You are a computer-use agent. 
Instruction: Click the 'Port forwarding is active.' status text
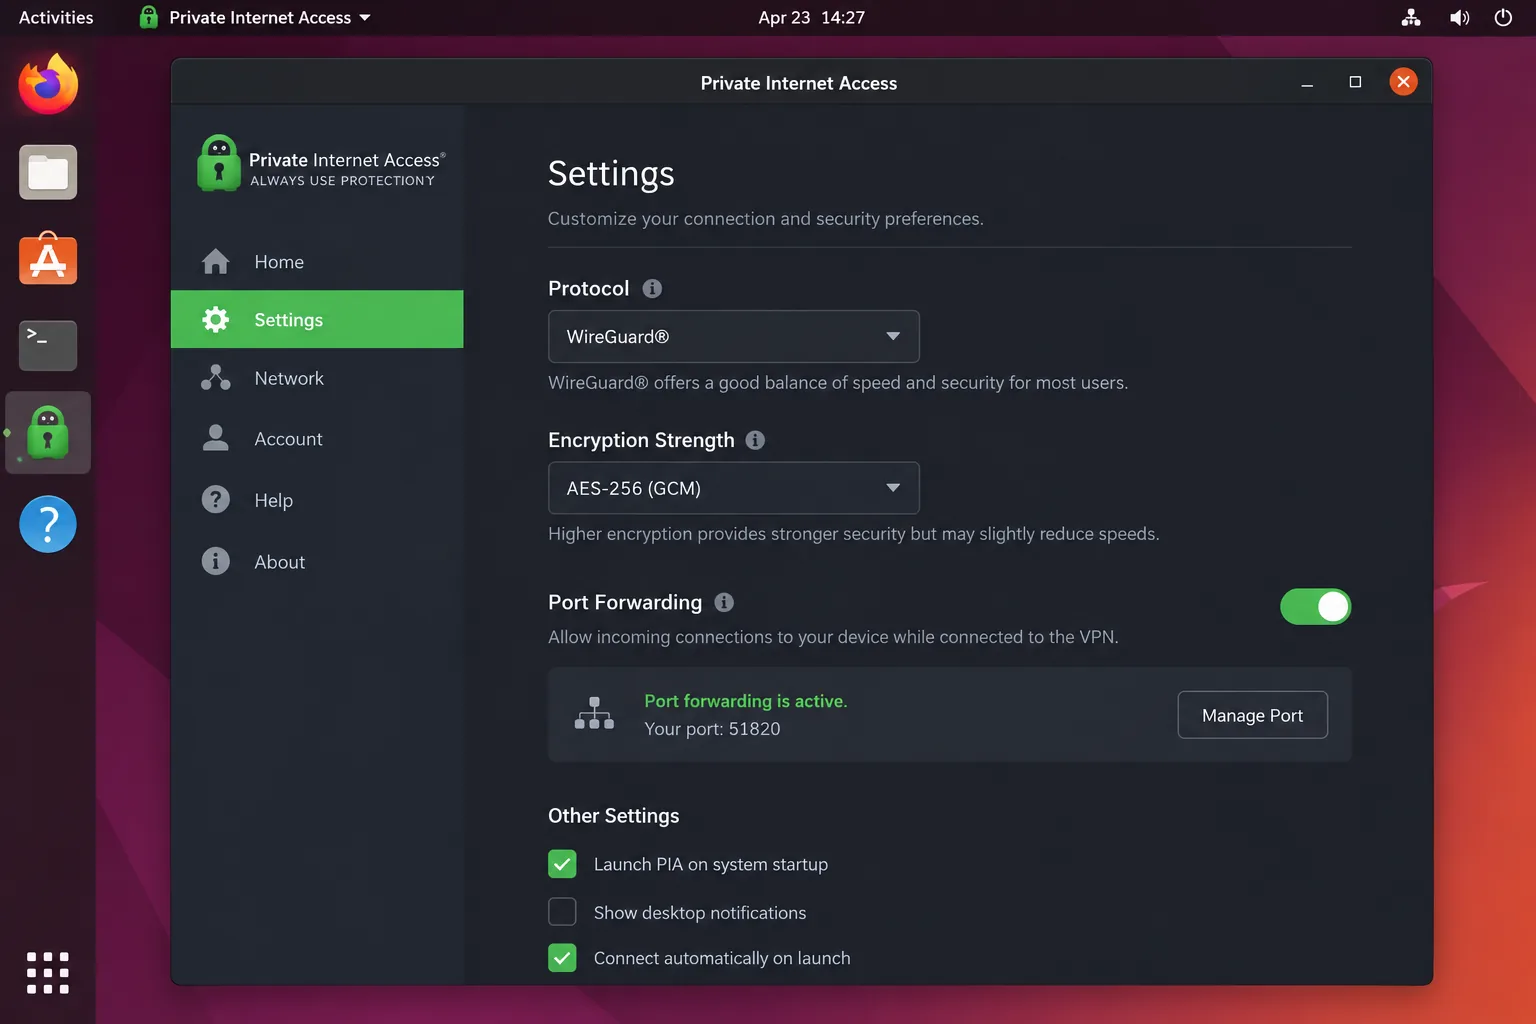tap(745, 701)
